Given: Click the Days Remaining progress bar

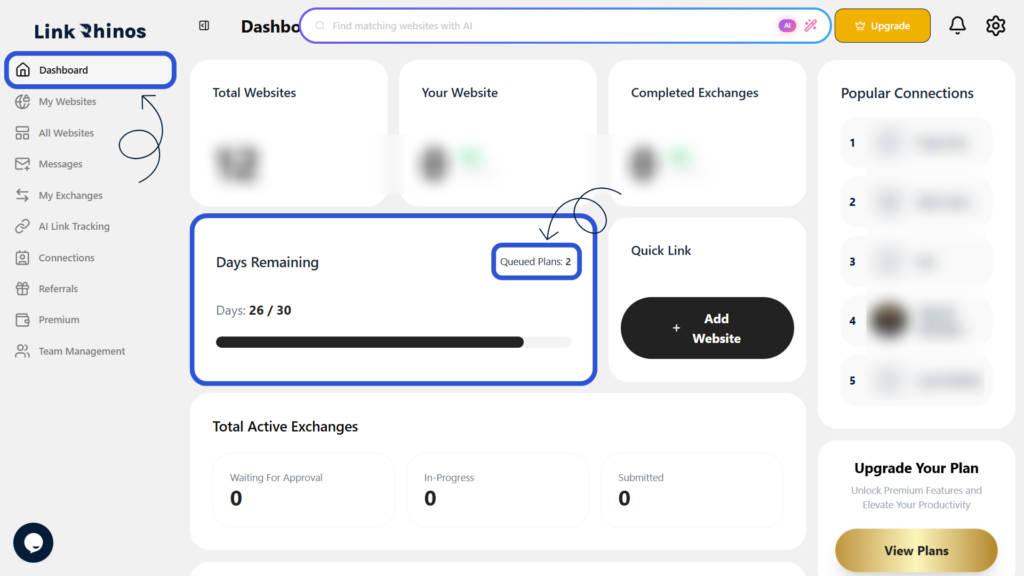Looking at the screenshot, I should (393, 342).
